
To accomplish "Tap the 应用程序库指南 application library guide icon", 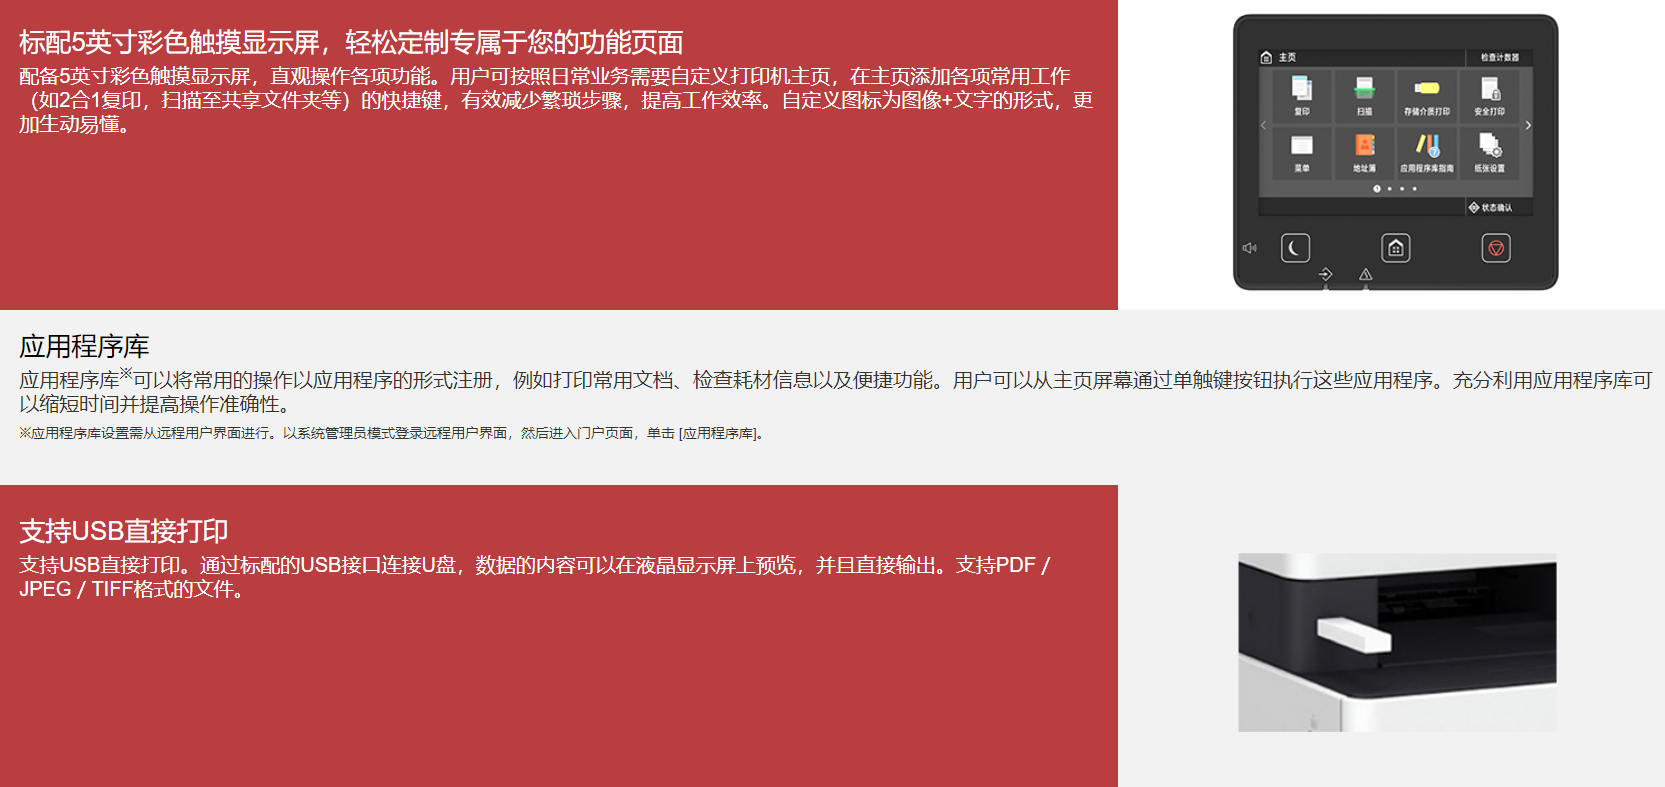I will (1427, 153).
